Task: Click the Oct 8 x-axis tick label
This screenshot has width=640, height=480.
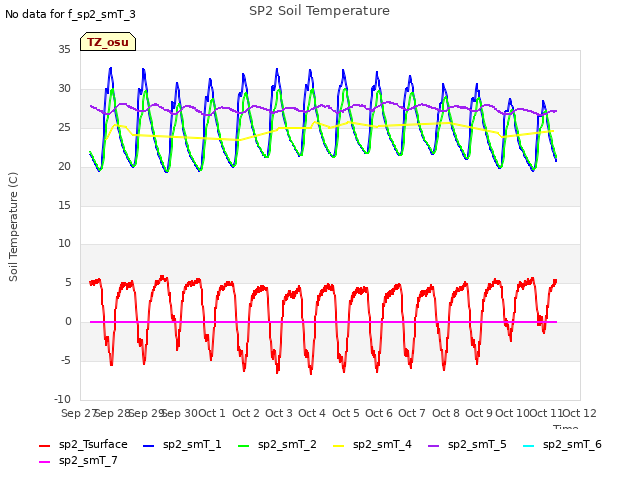Action: (x=446, y=413)
